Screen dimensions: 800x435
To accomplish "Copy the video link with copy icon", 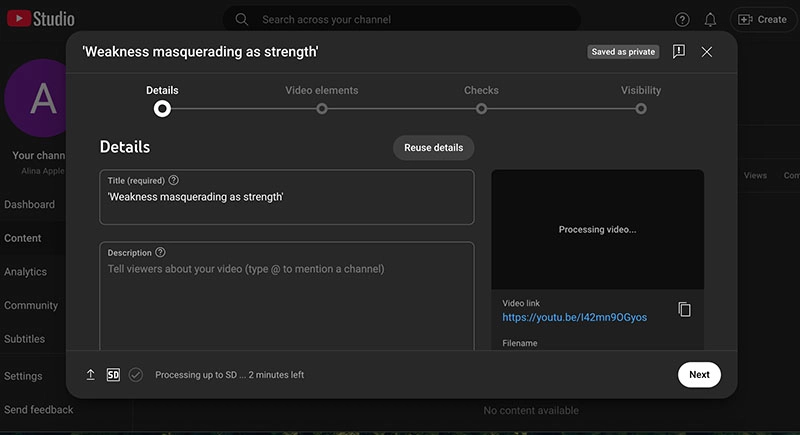I will [x=684, y=310].
